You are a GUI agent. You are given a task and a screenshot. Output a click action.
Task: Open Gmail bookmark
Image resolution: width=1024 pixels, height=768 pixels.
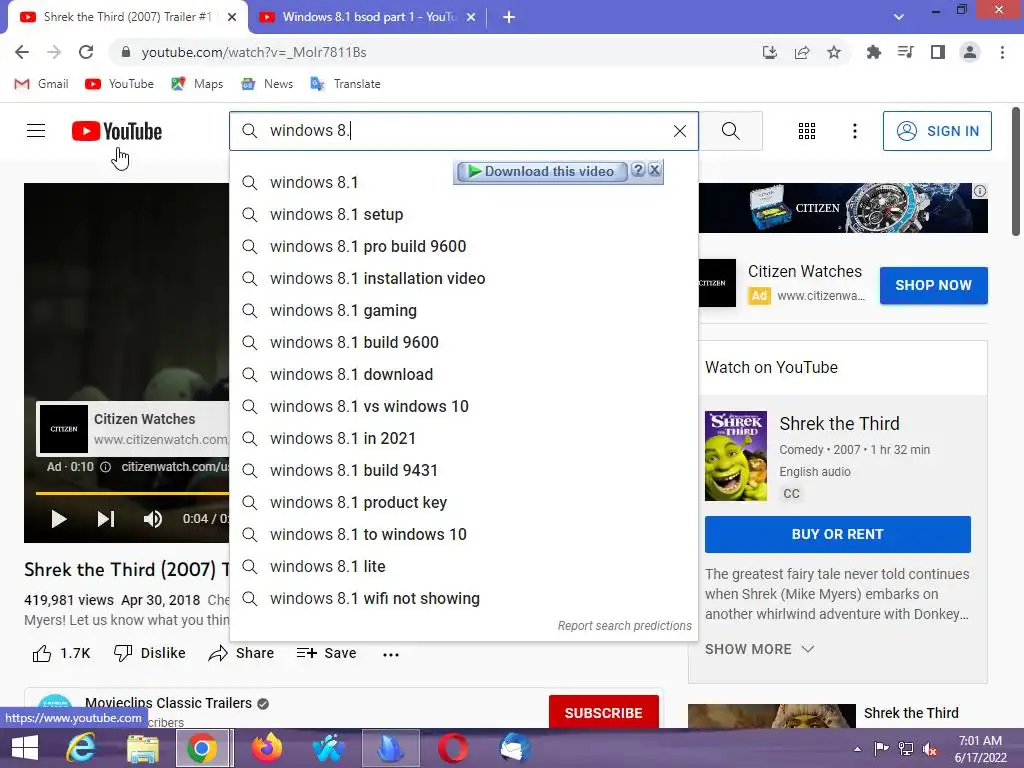click(x=41, y=84)
